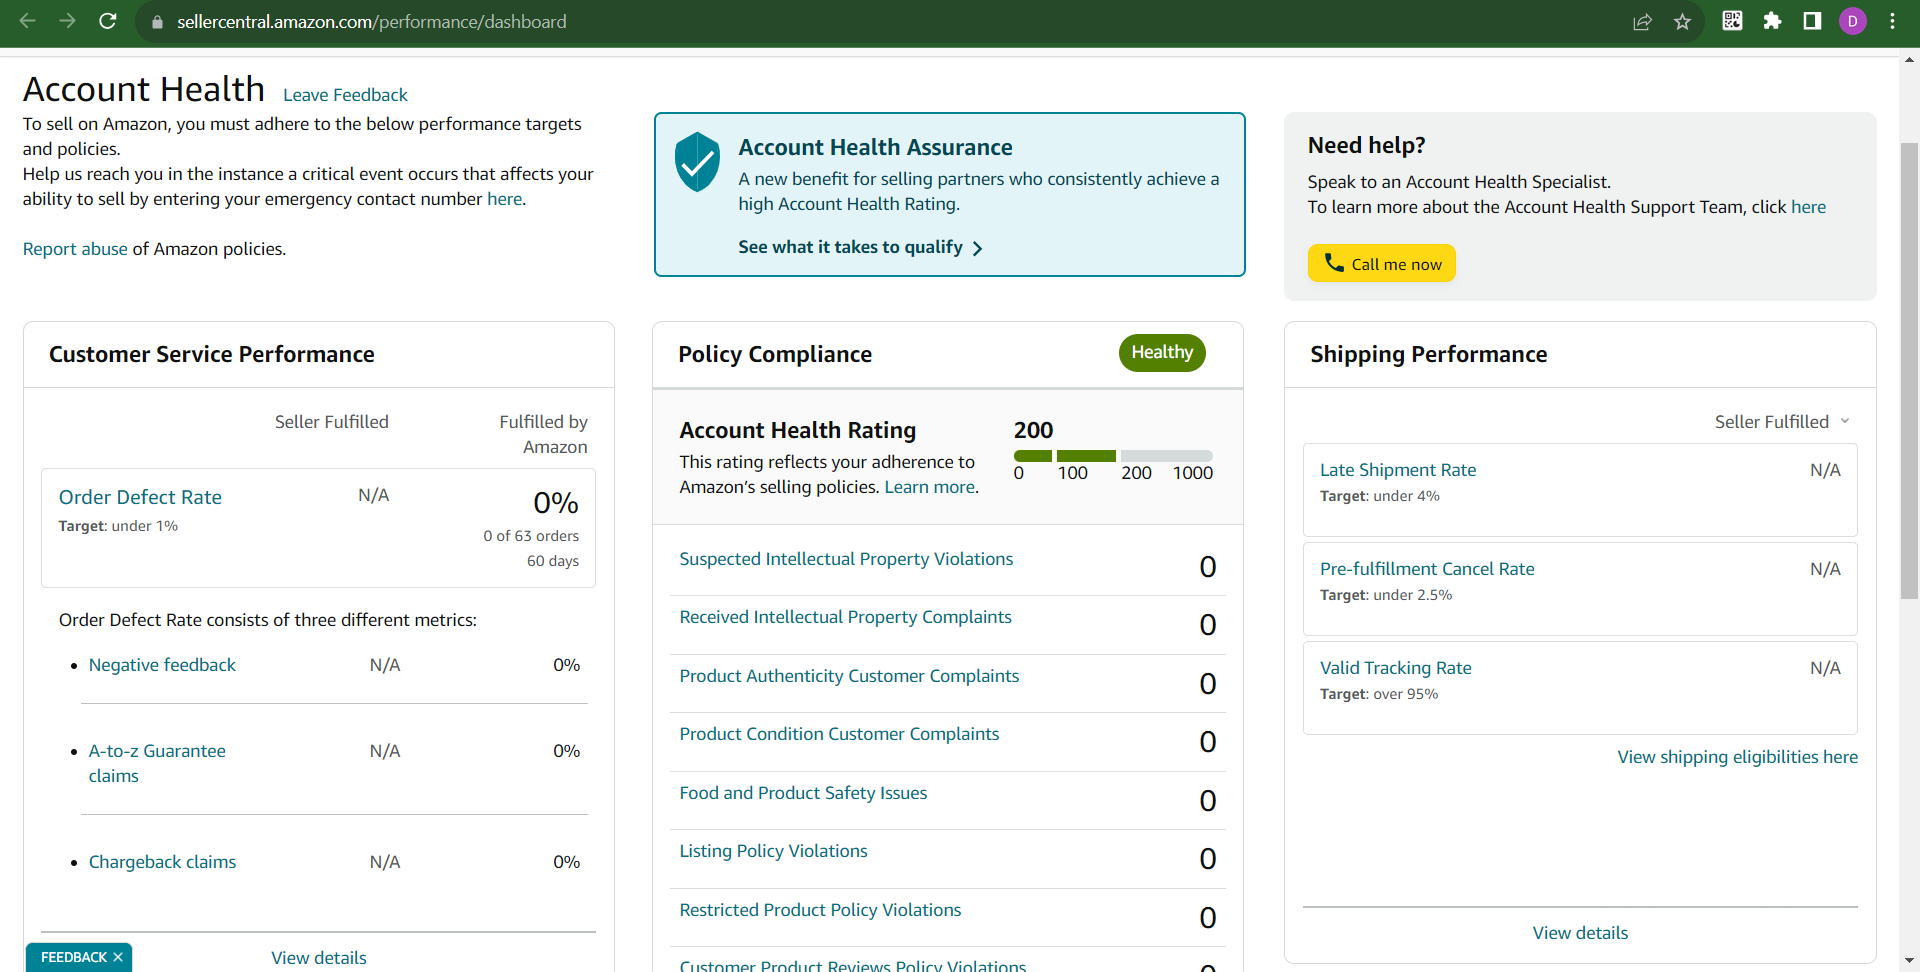The width and height of the screenshot is (1920, 972).
Task: Click the FEEDBACK tab label
Action: pos(73,957)
